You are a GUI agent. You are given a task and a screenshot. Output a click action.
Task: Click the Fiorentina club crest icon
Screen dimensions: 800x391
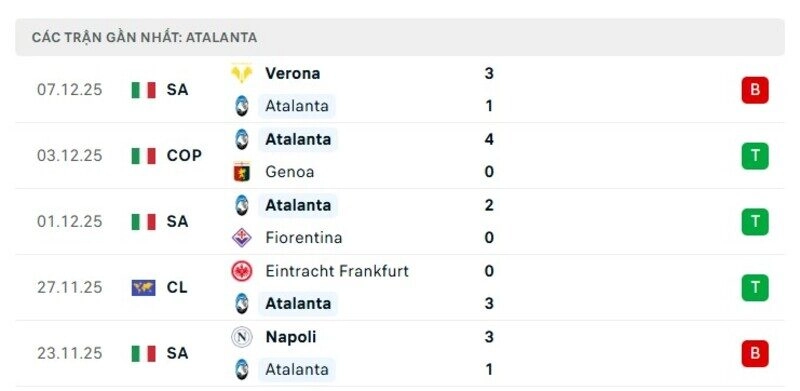[x=241, y=238]
